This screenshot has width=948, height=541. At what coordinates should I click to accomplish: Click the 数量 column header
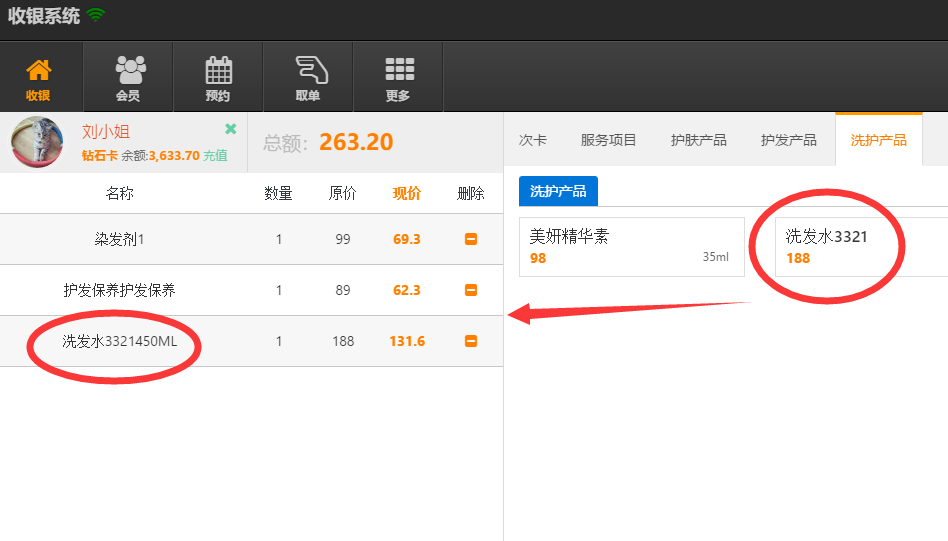point(279,193)
